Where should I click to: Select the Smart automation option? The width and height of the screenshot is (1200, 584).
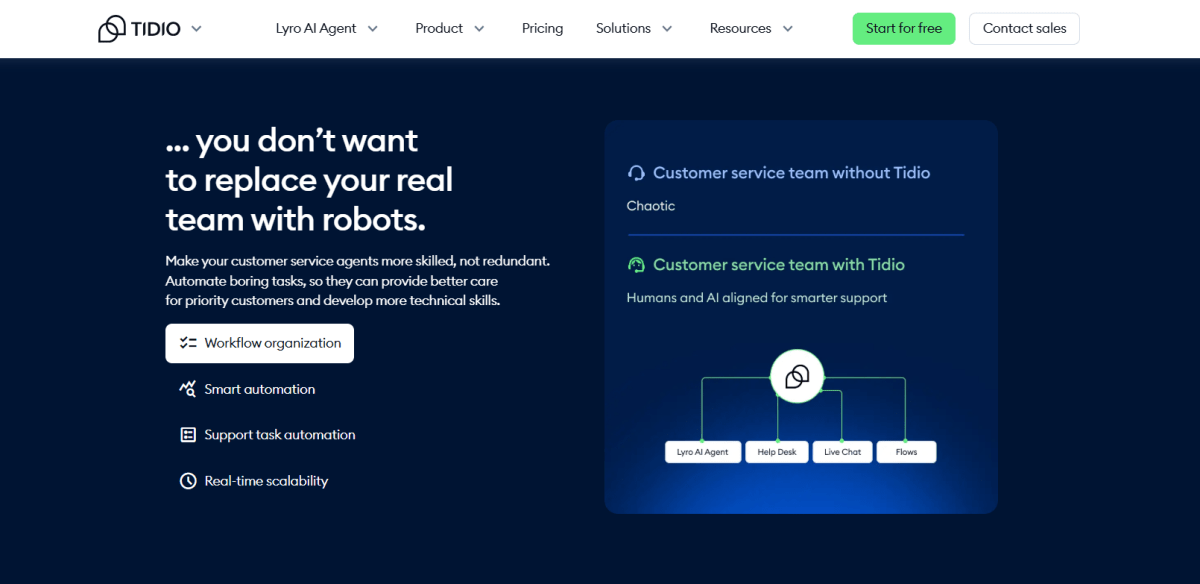click(260, 389)
